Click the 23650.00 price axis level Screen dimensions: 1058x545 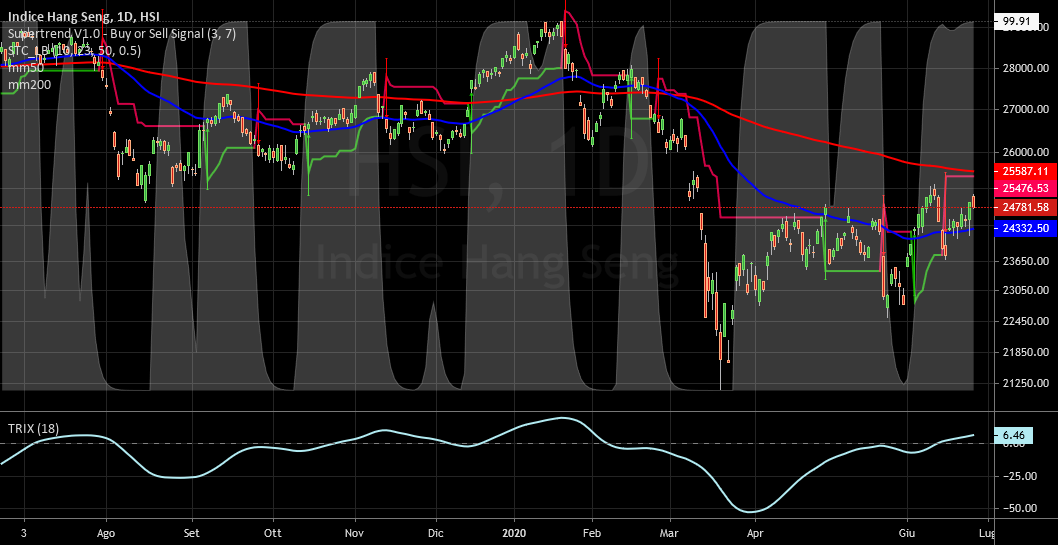click(1026, 260)
